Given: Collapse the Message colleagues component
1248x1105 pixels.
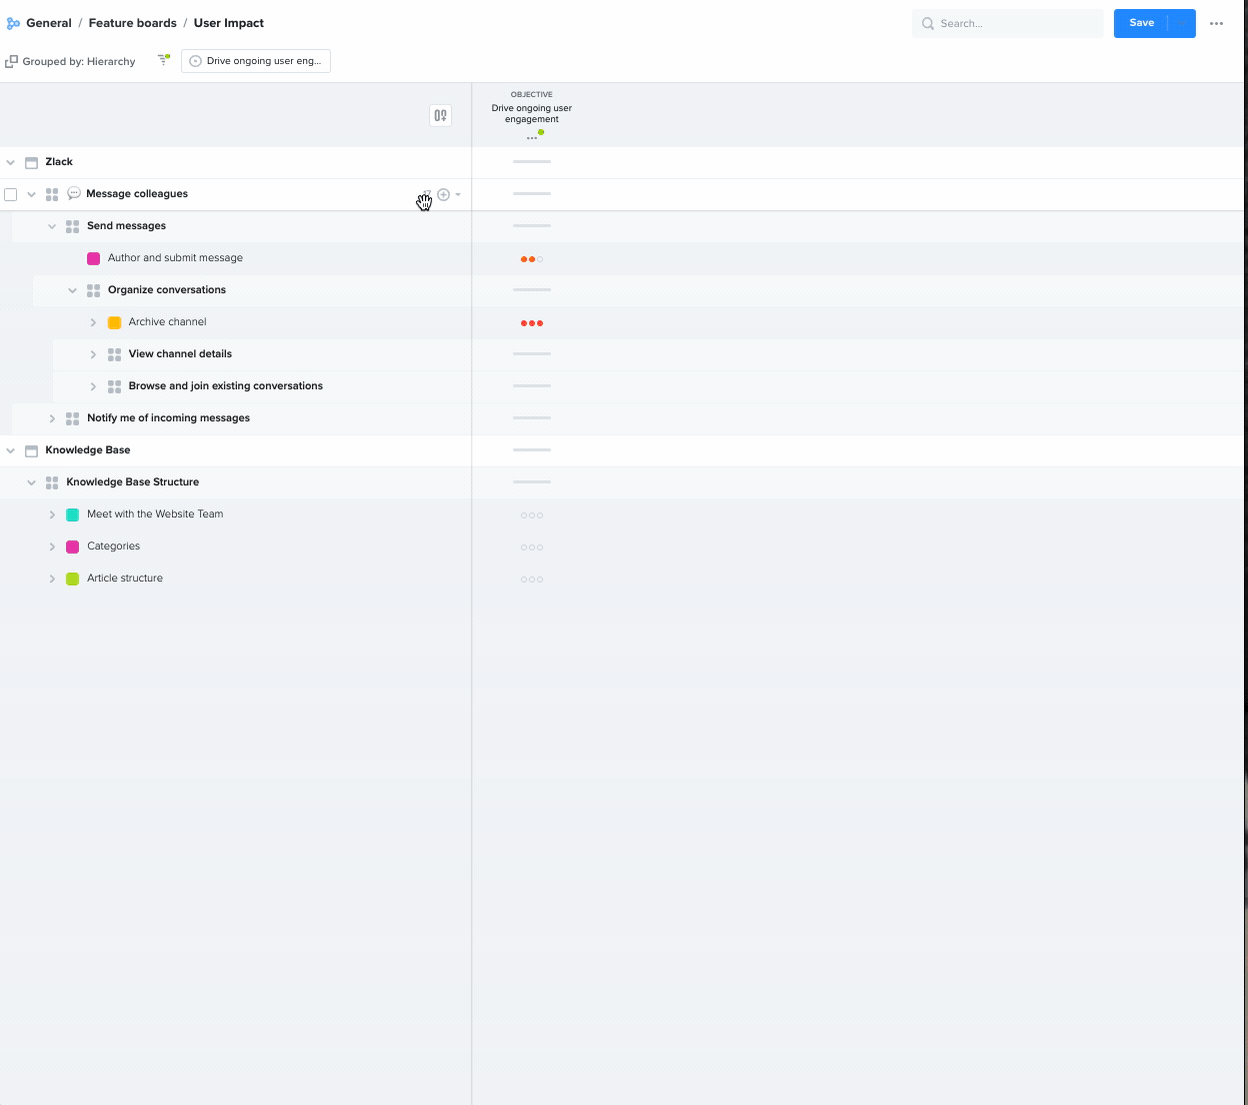Looking at the screenshot, I should coord(31,194).
